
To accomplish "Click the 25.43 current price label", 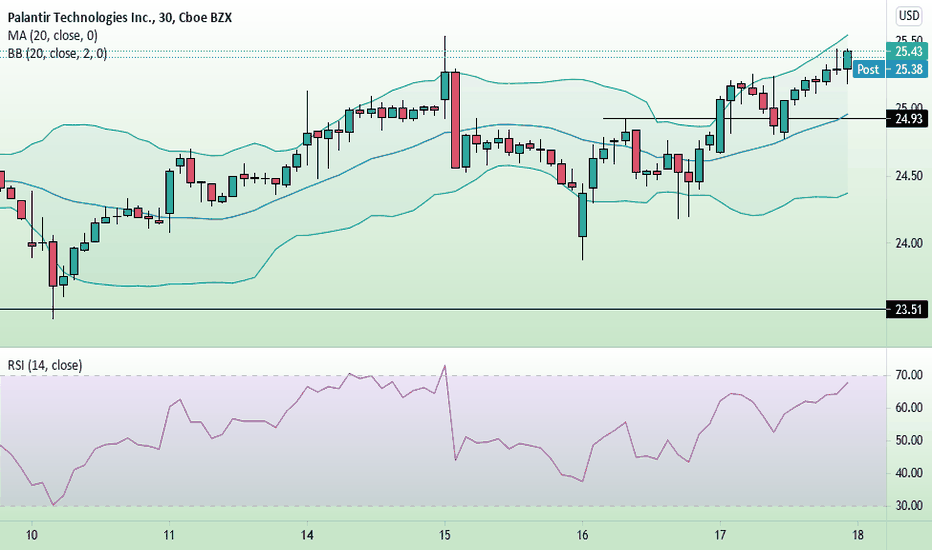I will coord(907,51).
